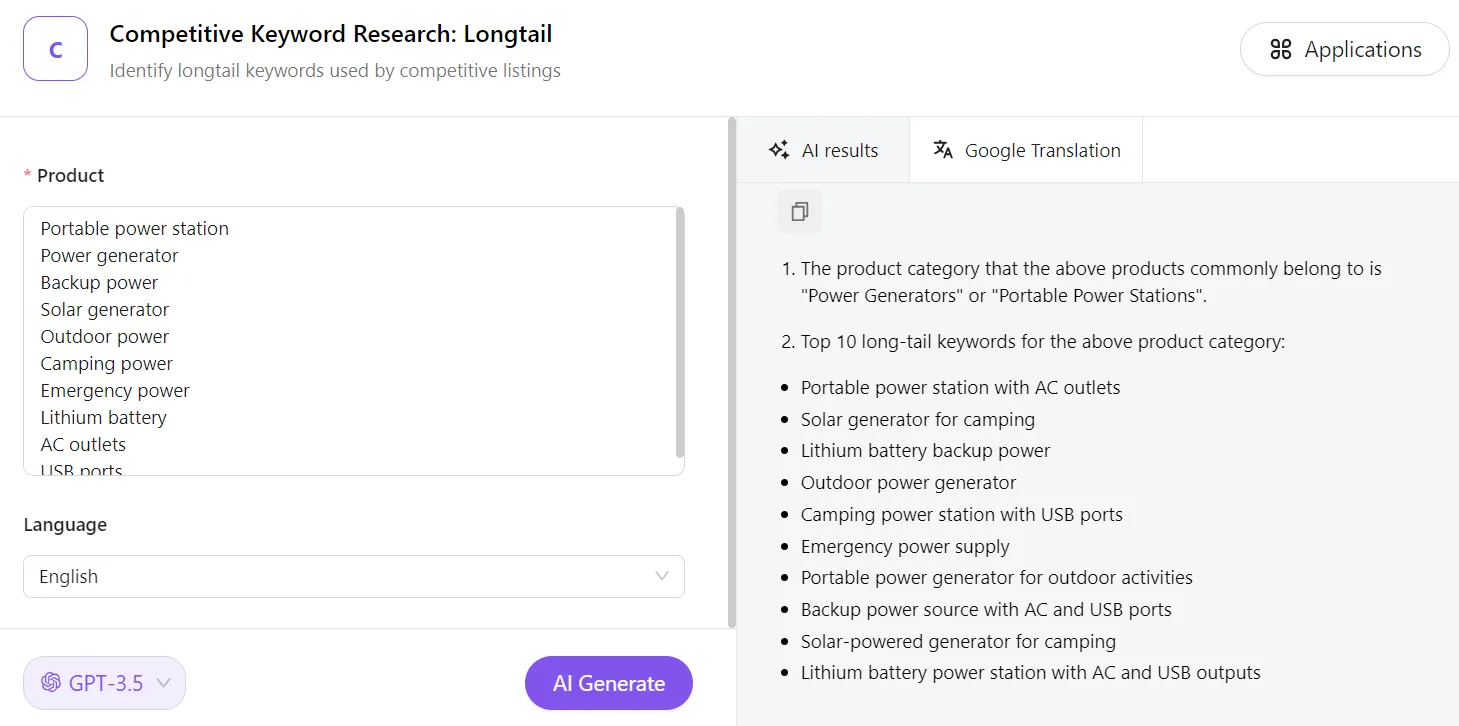
Task: Open the Applications button
Action: click(1344, 50)
